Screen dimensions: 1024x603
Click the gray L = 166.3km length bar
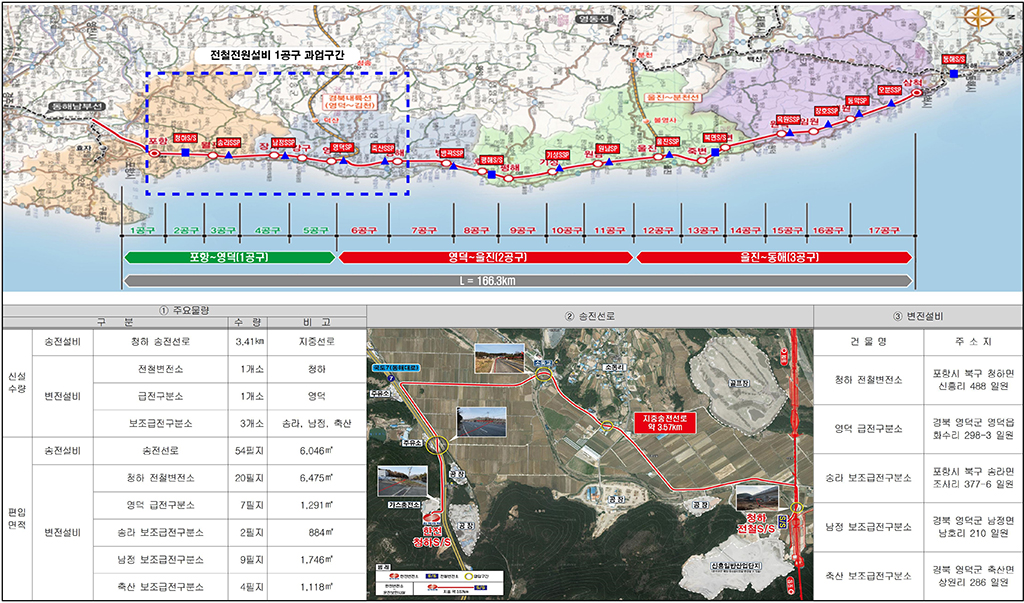517,281
